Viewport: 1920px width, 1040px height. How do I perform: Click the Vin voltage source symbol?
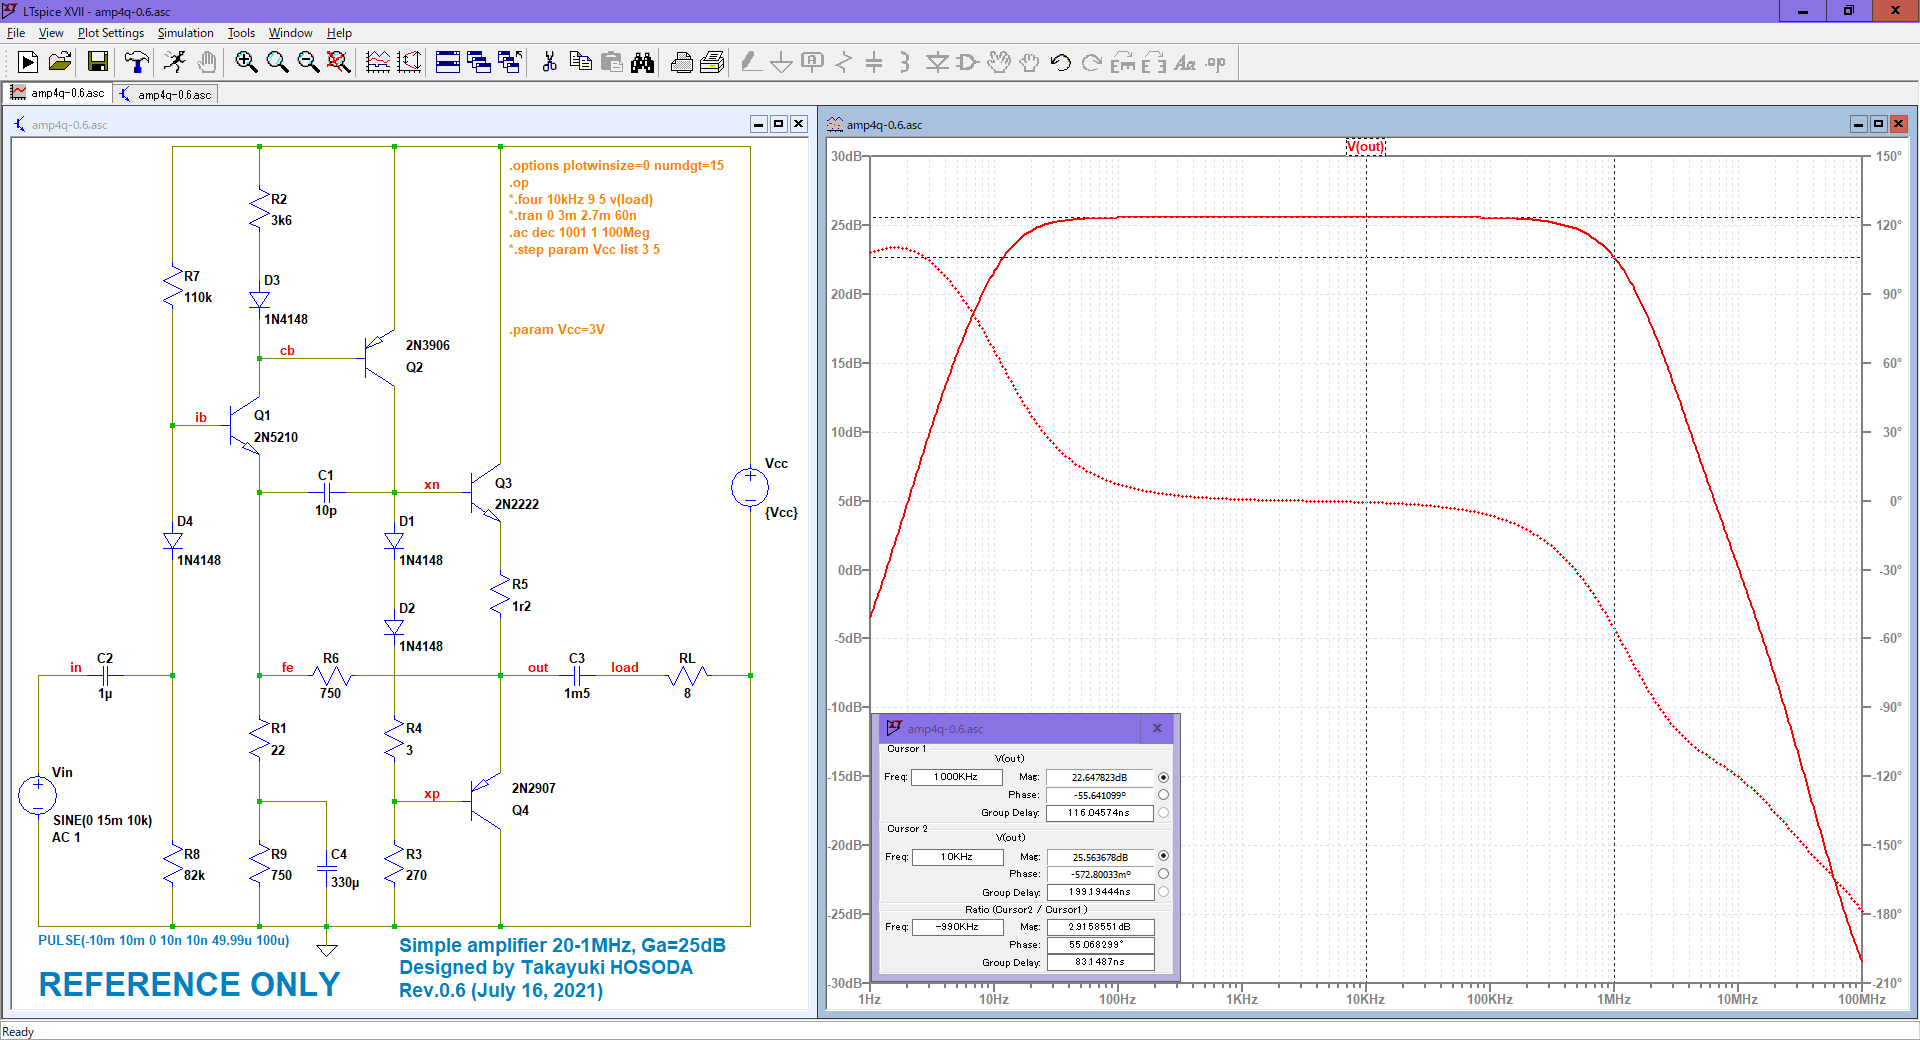click(38, 794)
